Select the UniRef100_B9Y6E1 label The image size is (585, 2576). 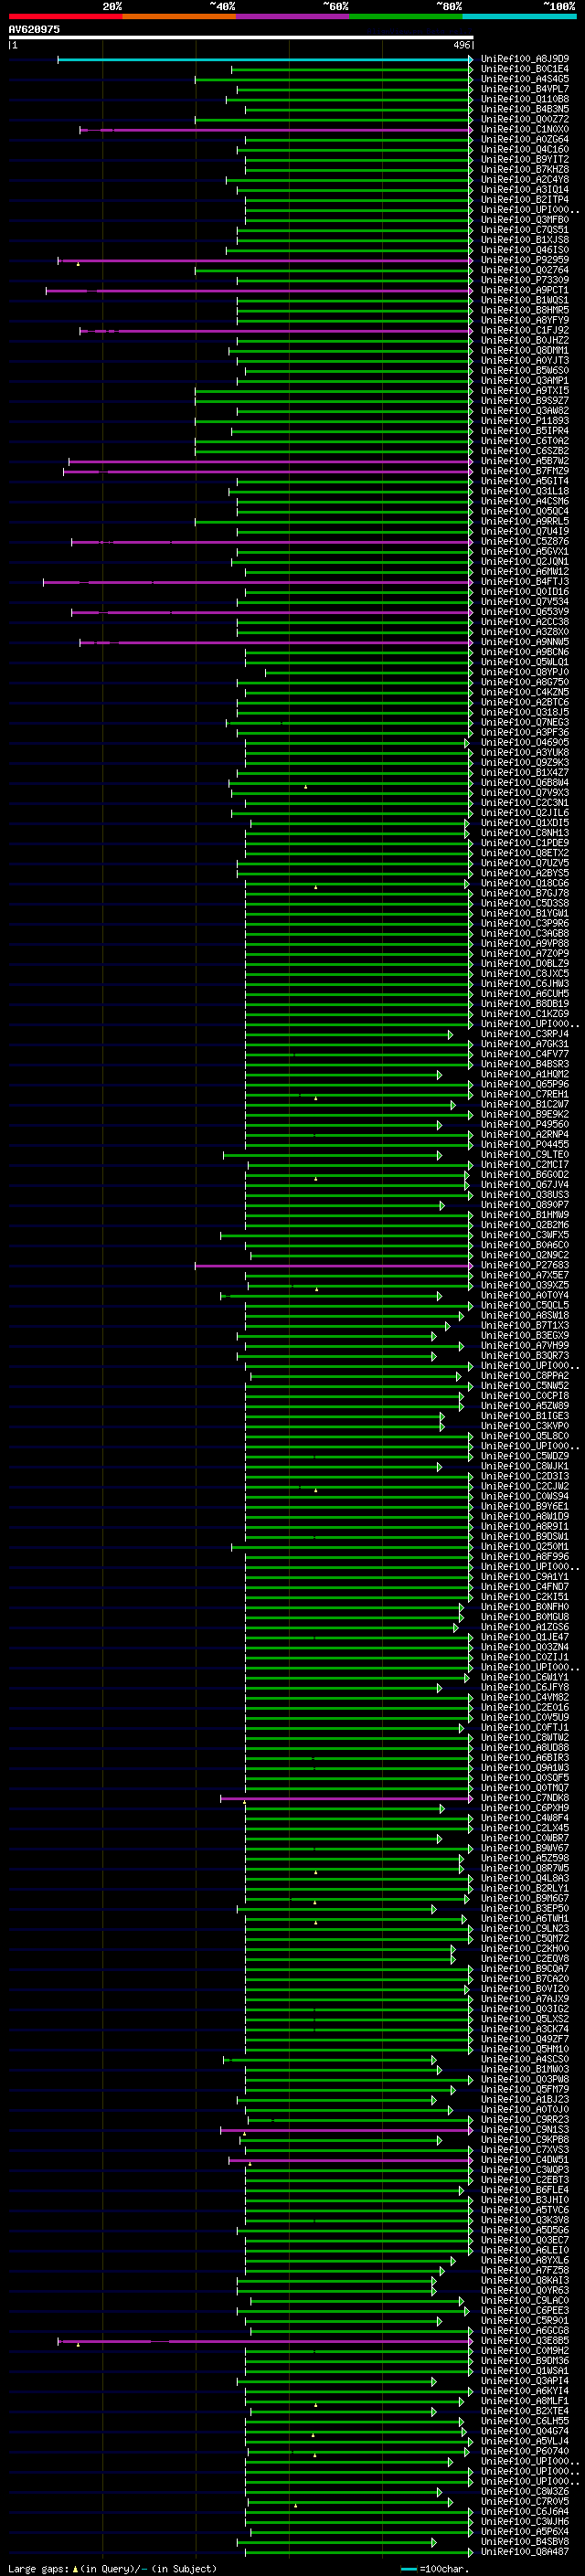pos(524,1507)
